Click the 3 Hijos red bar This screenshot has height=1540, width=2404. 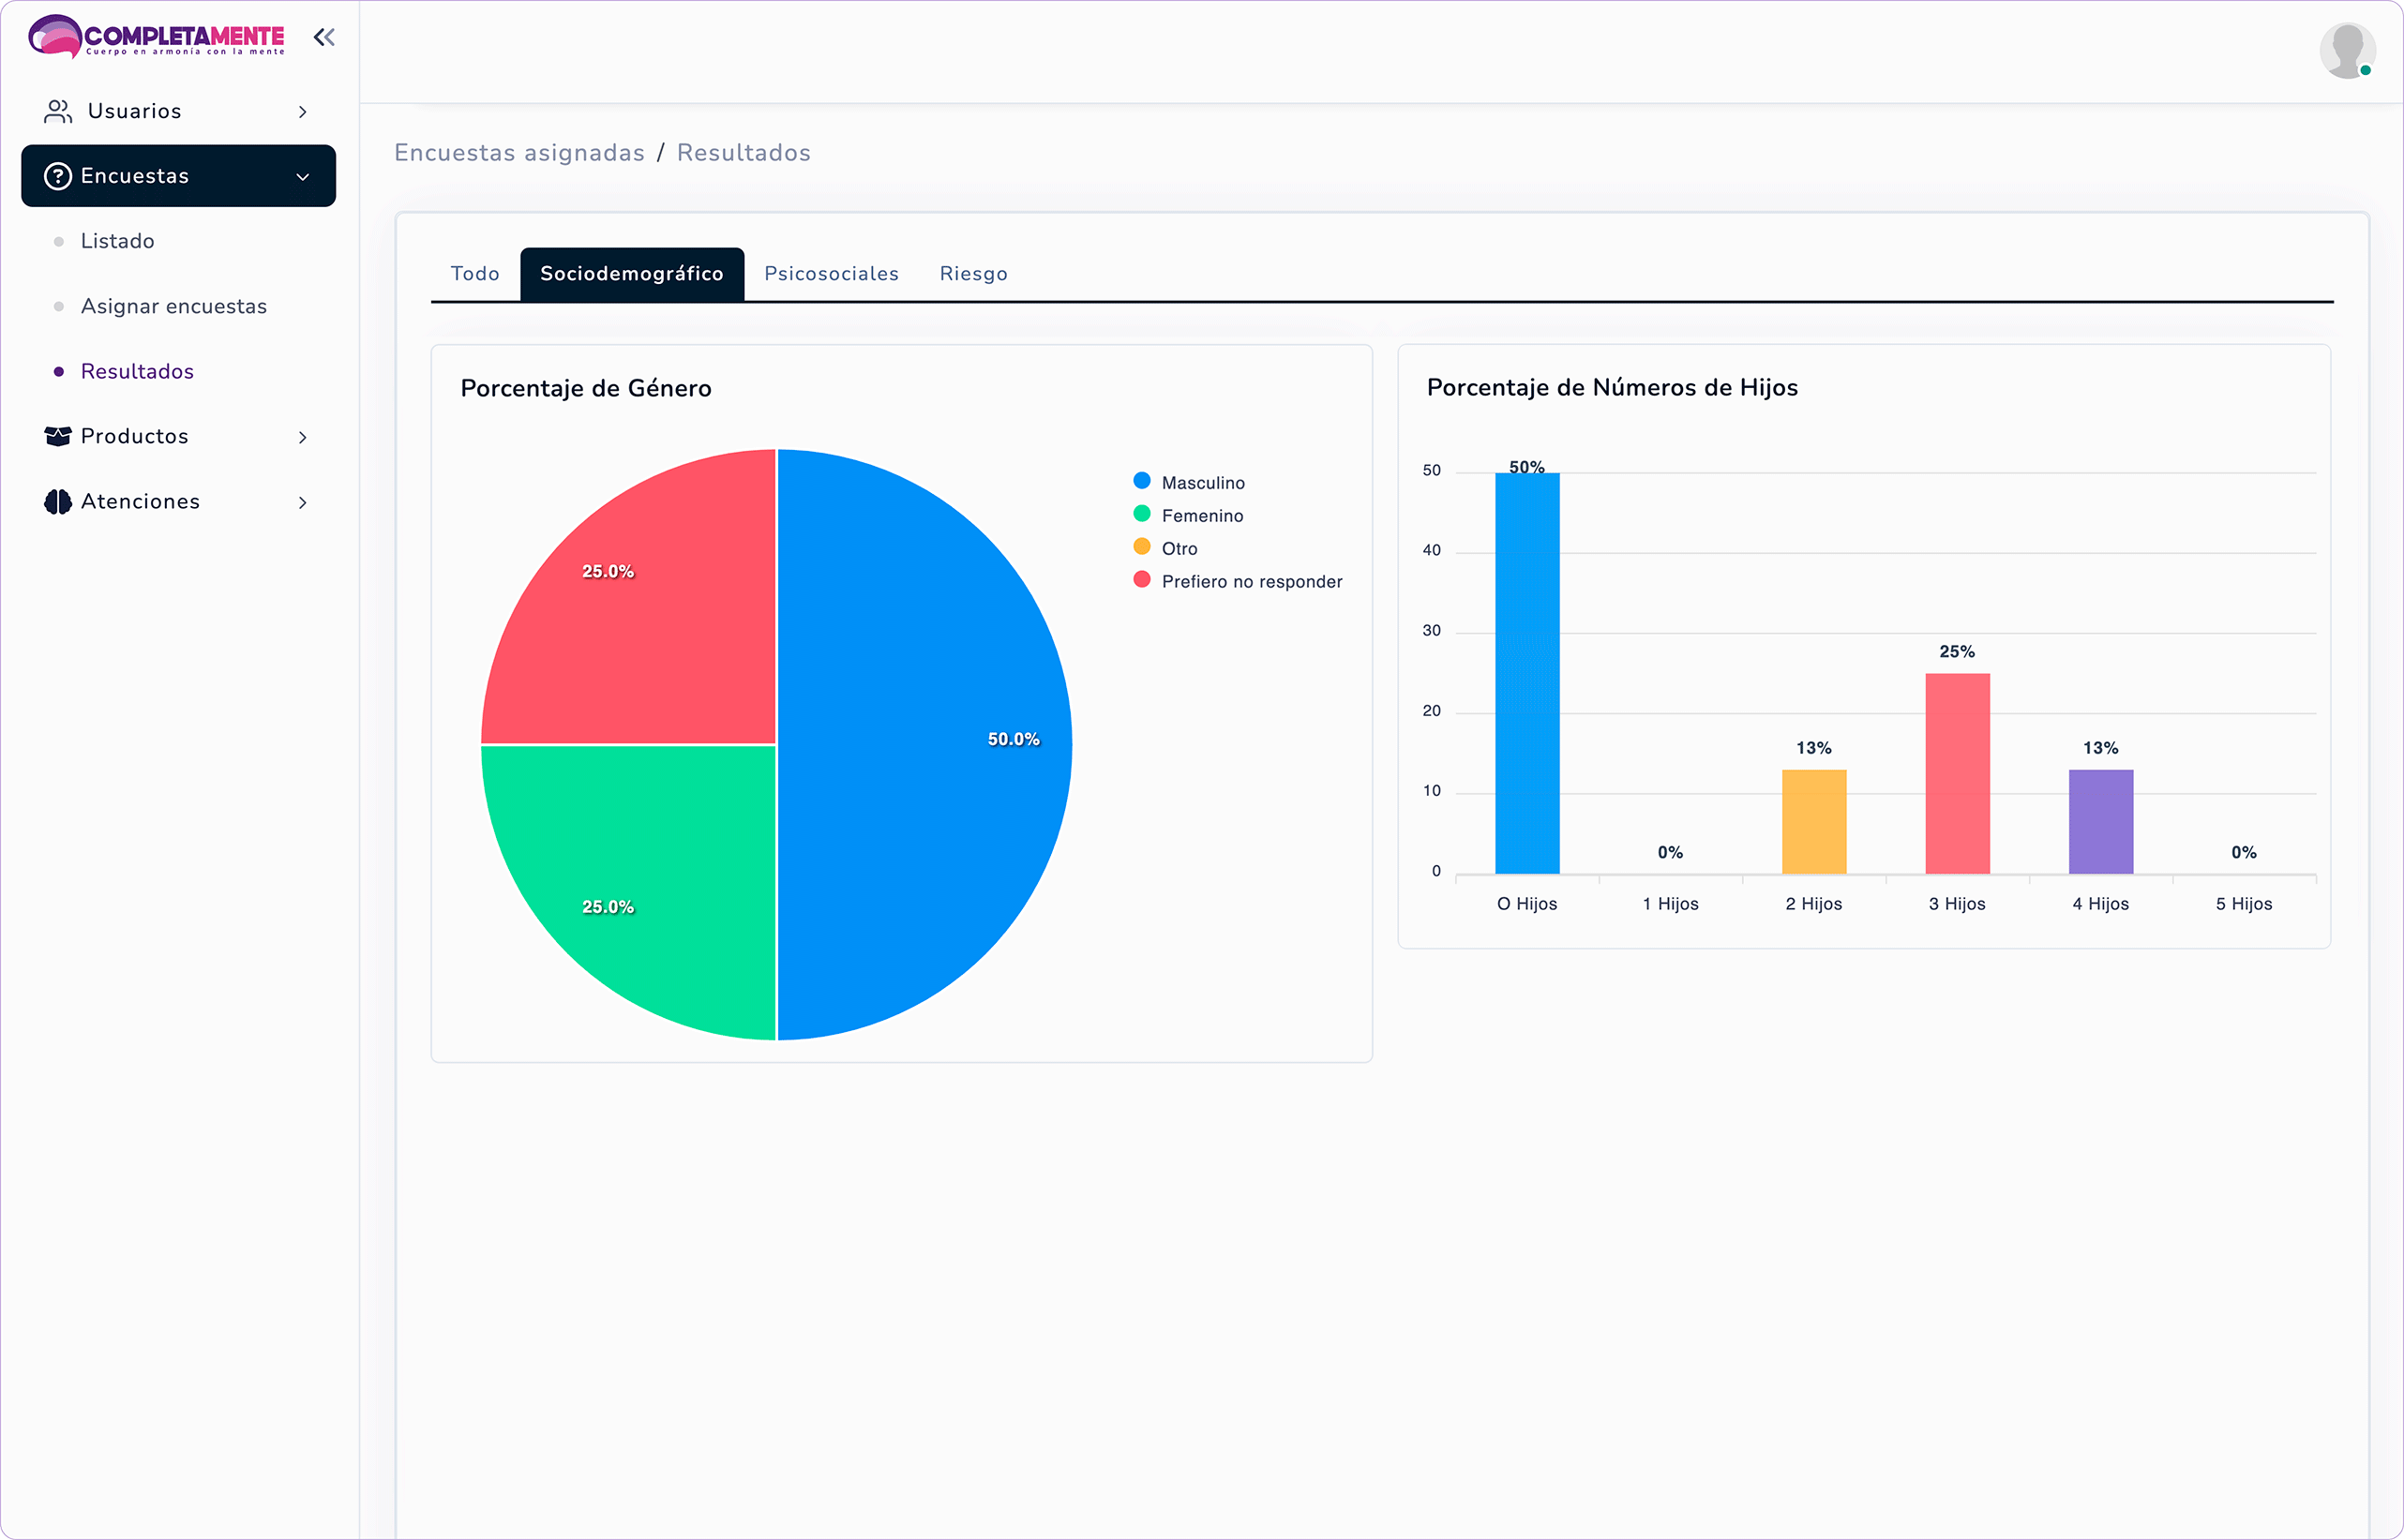pos(1957,774)
